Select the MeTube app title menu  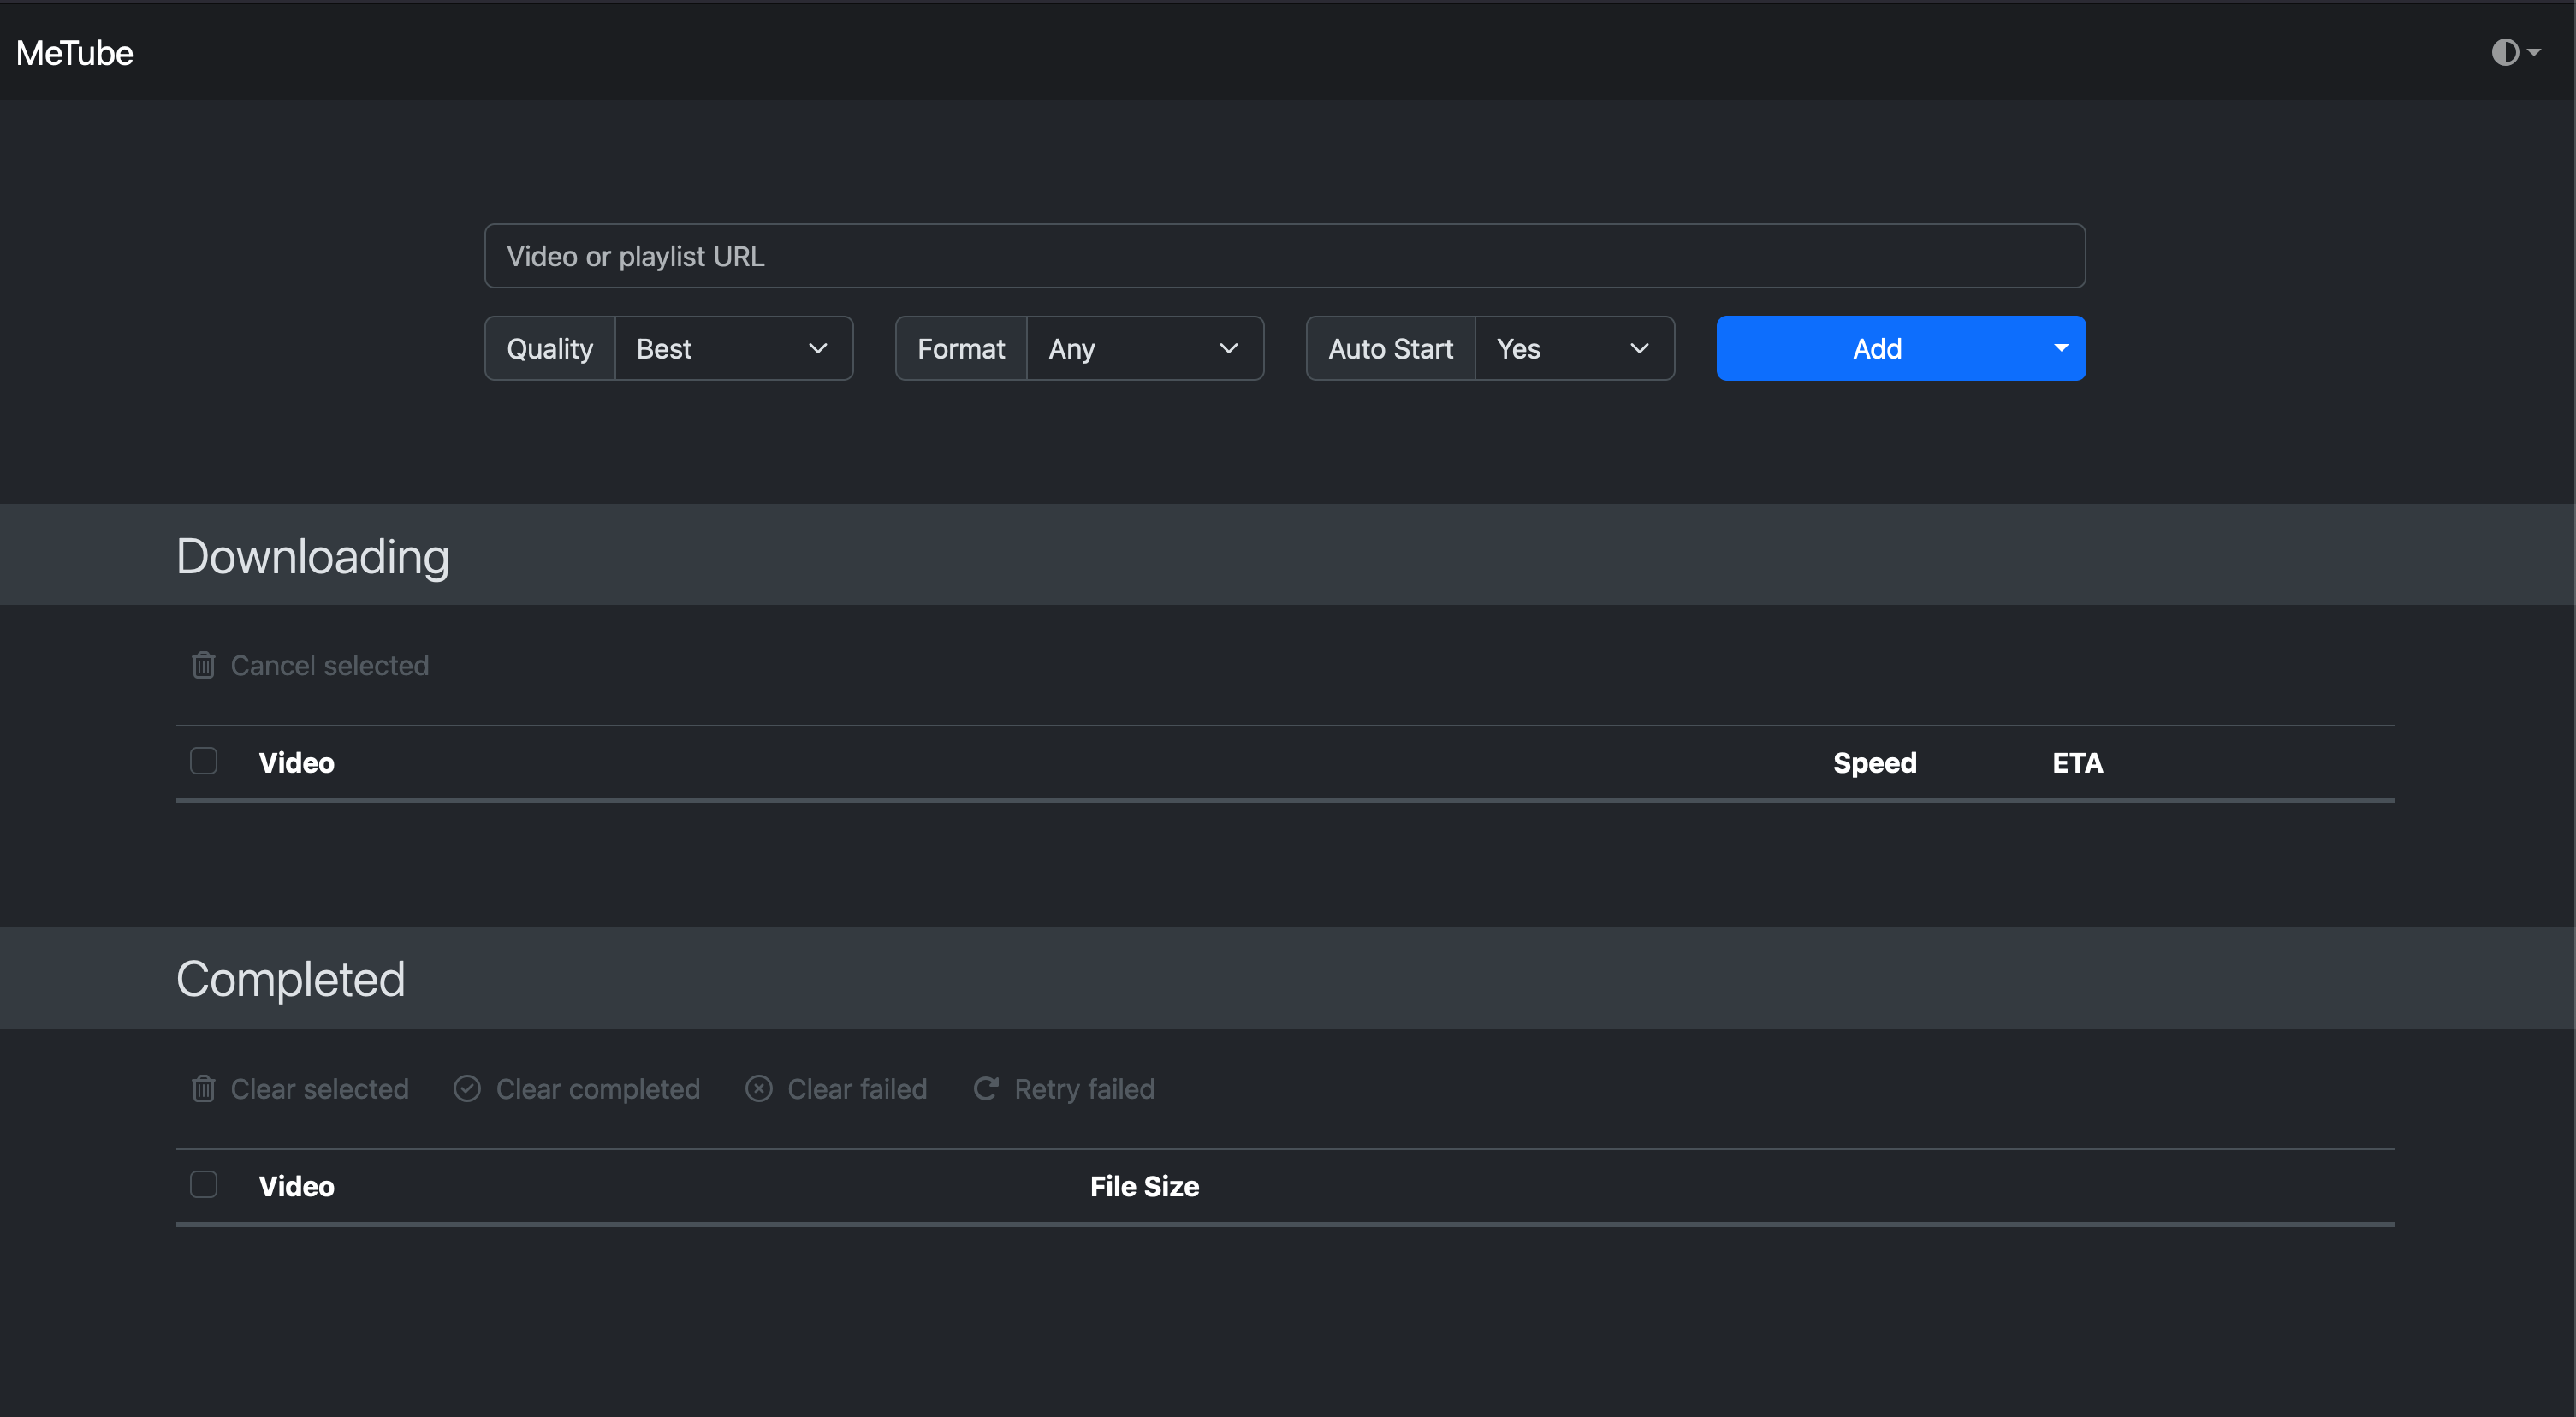[75, 50]
